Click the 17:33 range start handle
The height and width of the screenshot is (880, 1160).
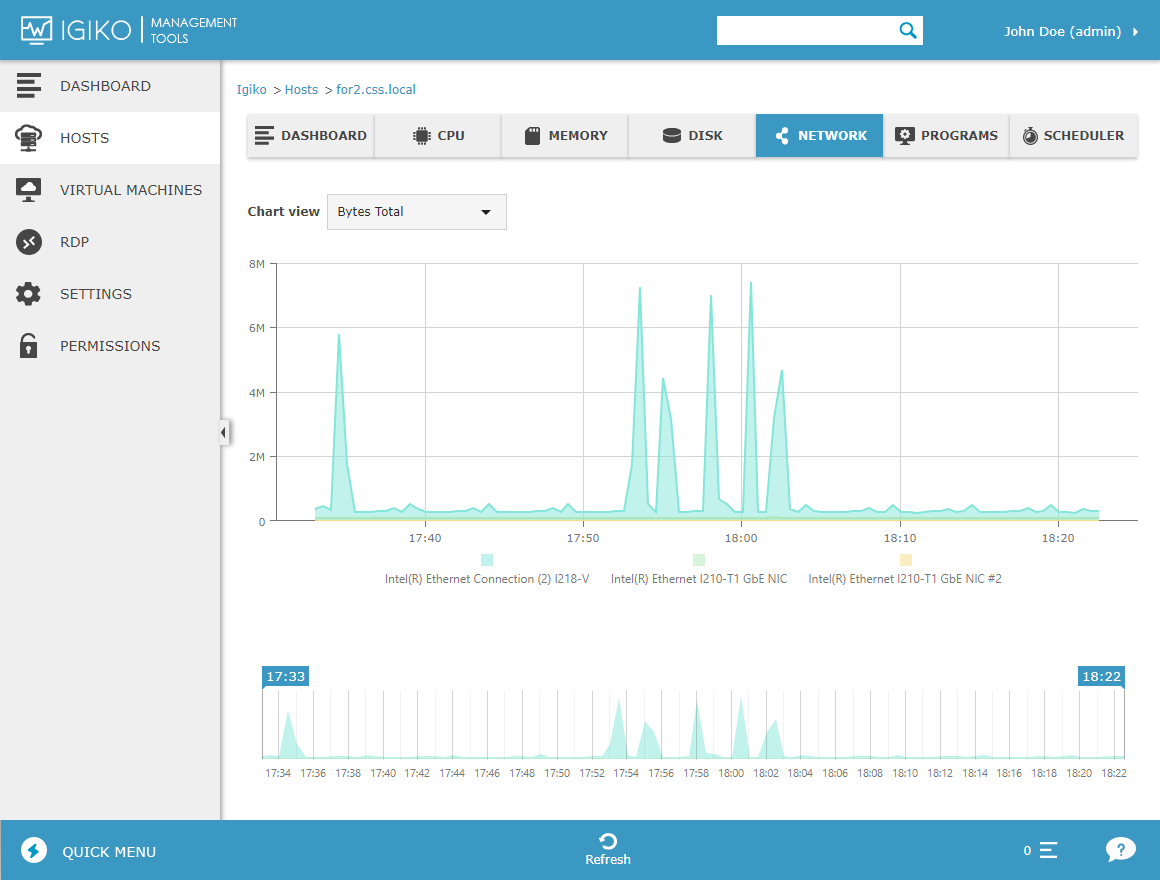(x=286, y=677)
